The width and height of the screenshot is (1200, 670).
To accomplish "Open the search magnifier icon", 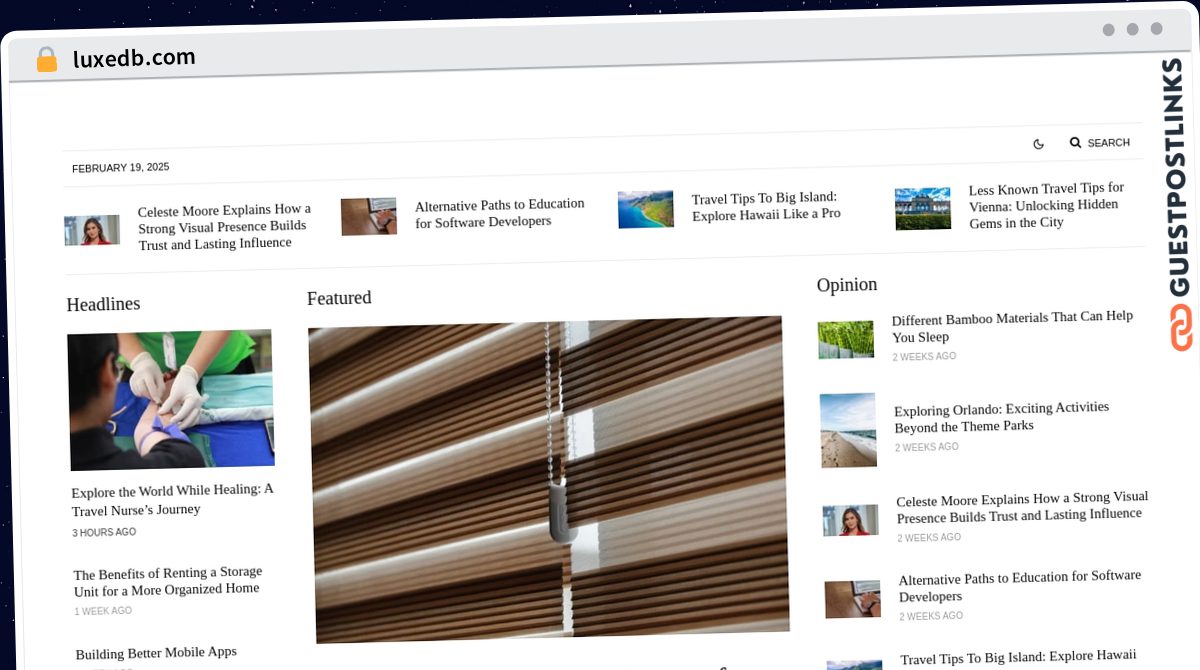I will click(x=1075, y=143).
